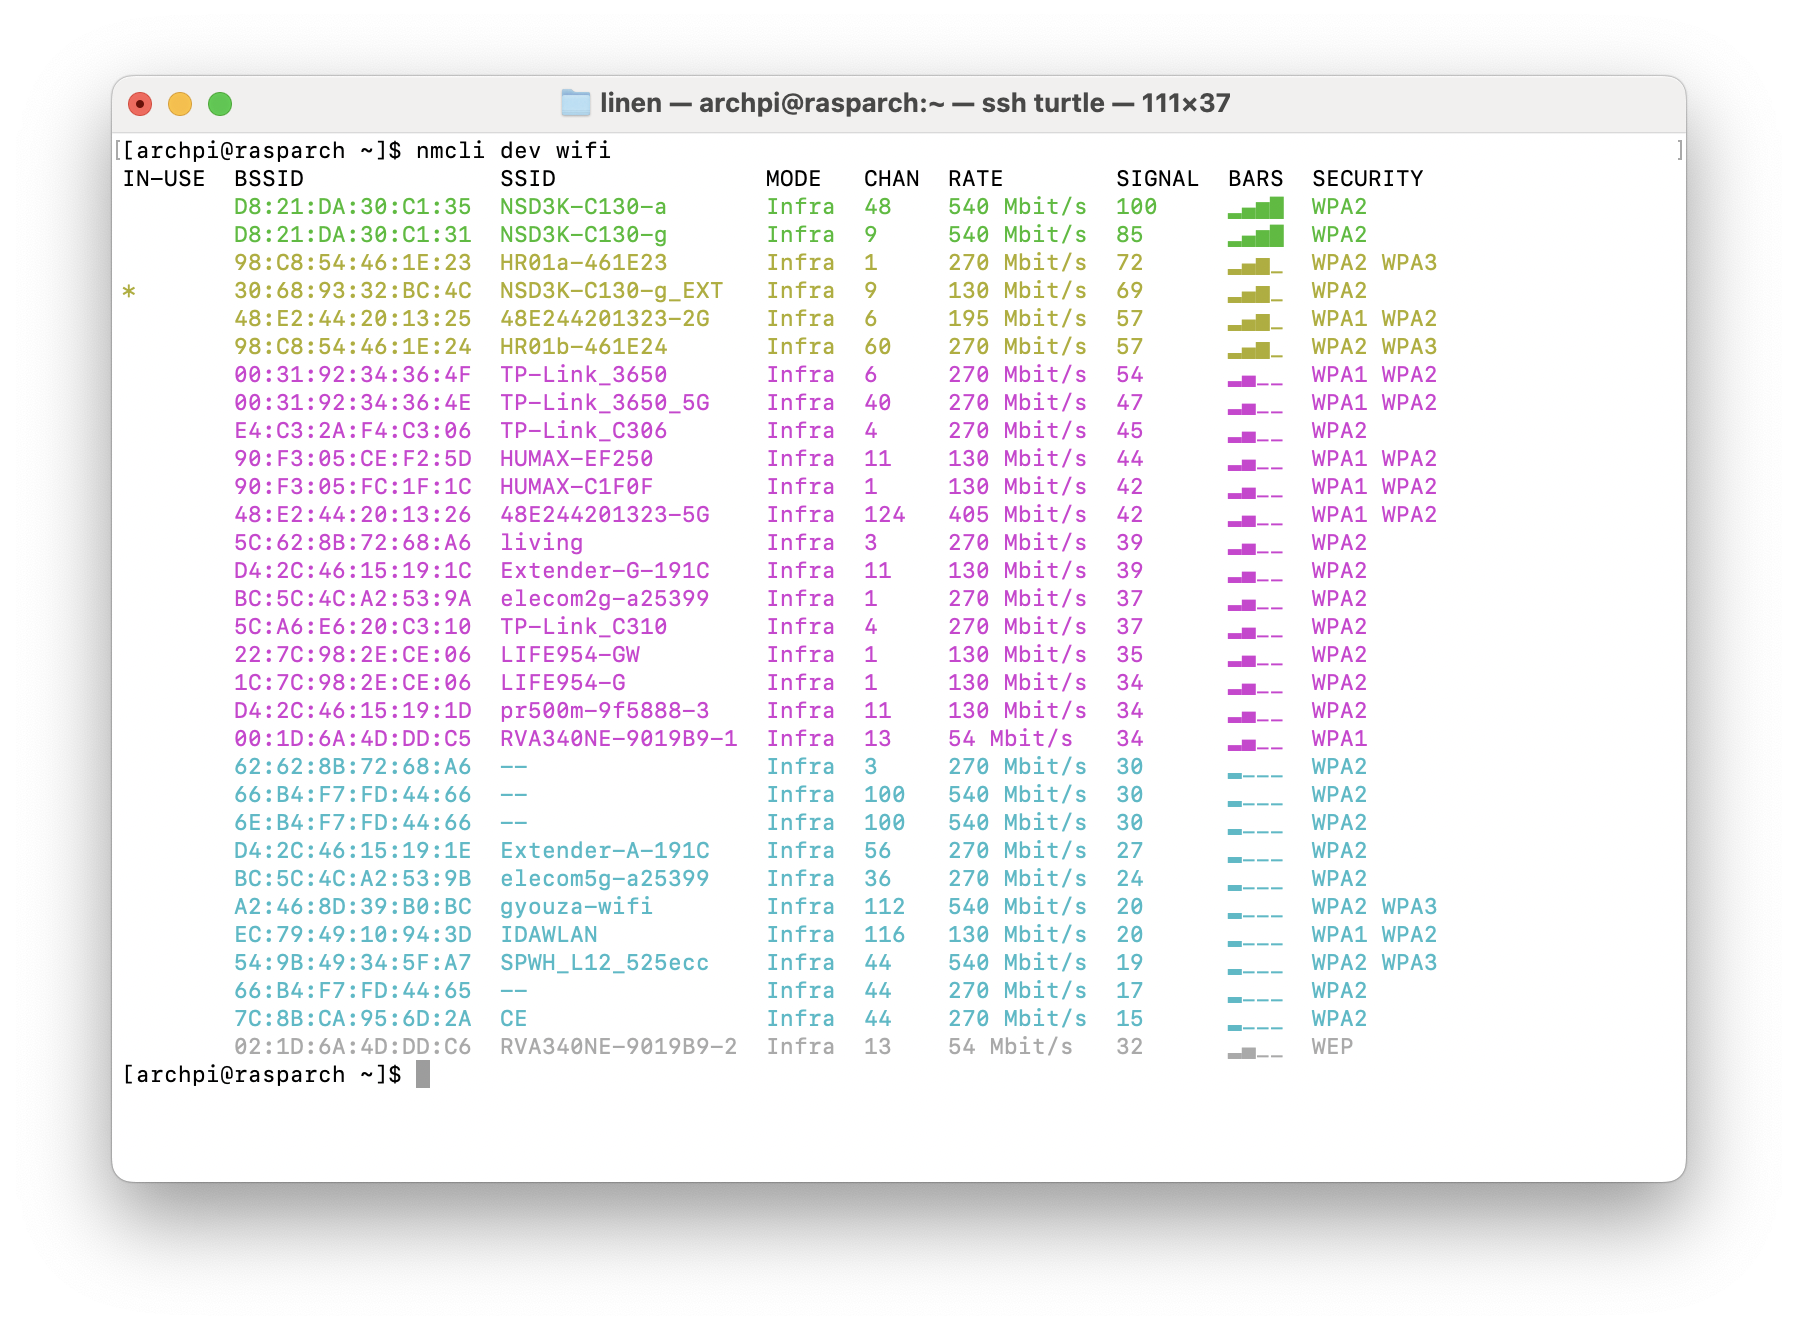Select the WEP security label on the last row
Image resolution: width=1798 pixels, height=1330 pixels.
pos(1331,1046)
